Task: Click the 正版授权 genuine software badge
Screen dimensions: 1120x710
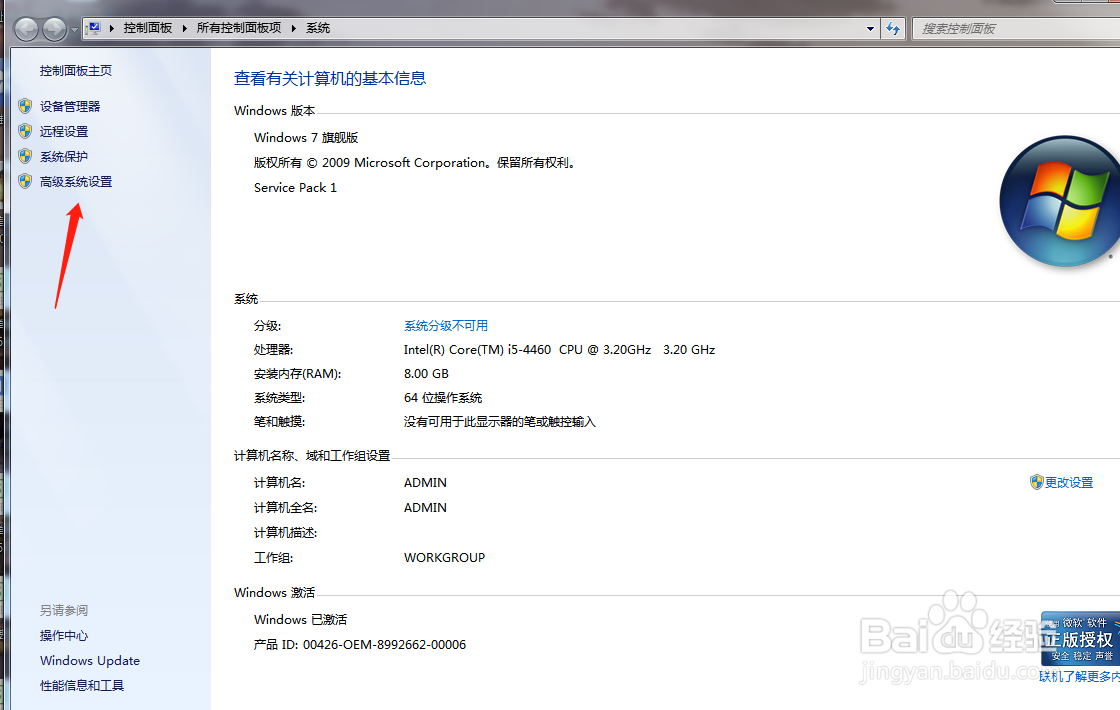Action: pos(1080,639)
